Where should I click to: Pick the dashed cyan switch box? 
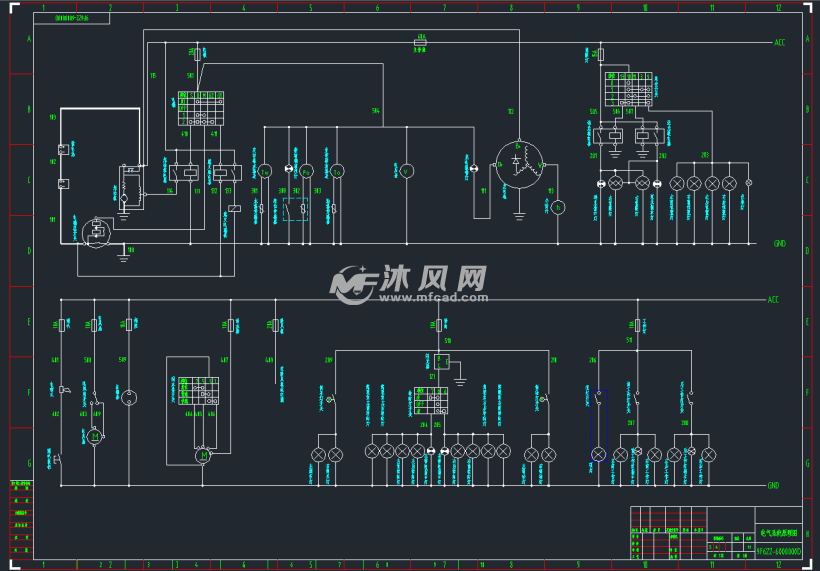295,209
